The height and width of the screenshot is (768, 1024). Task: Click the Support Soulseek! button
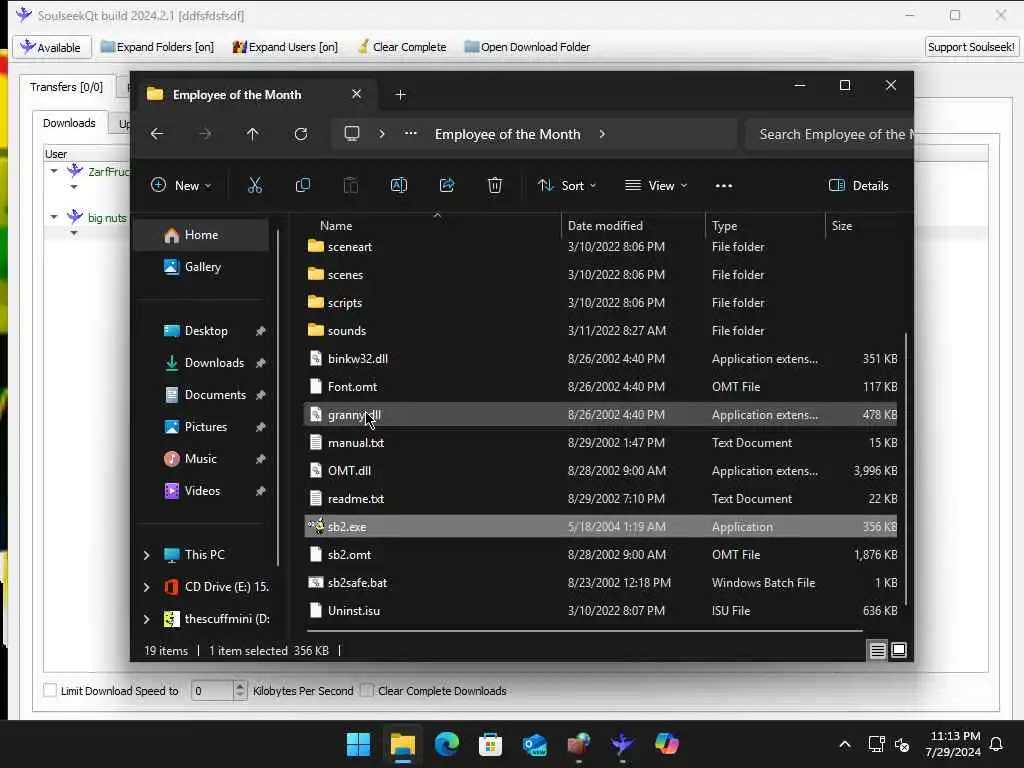tap(970, 47)
